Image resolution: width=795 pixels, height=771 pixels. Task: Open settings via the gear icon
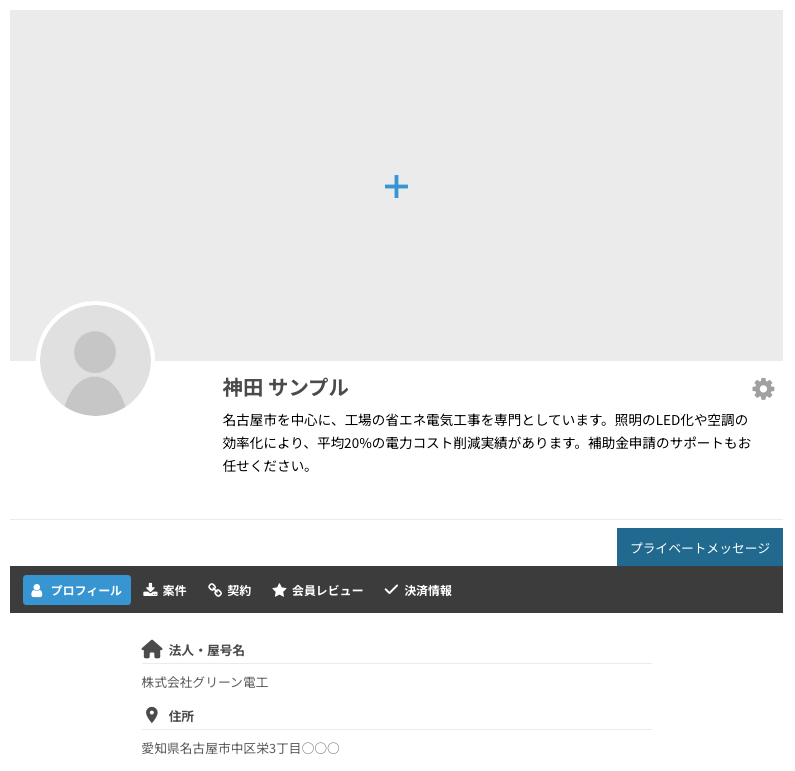coord(763,389)
